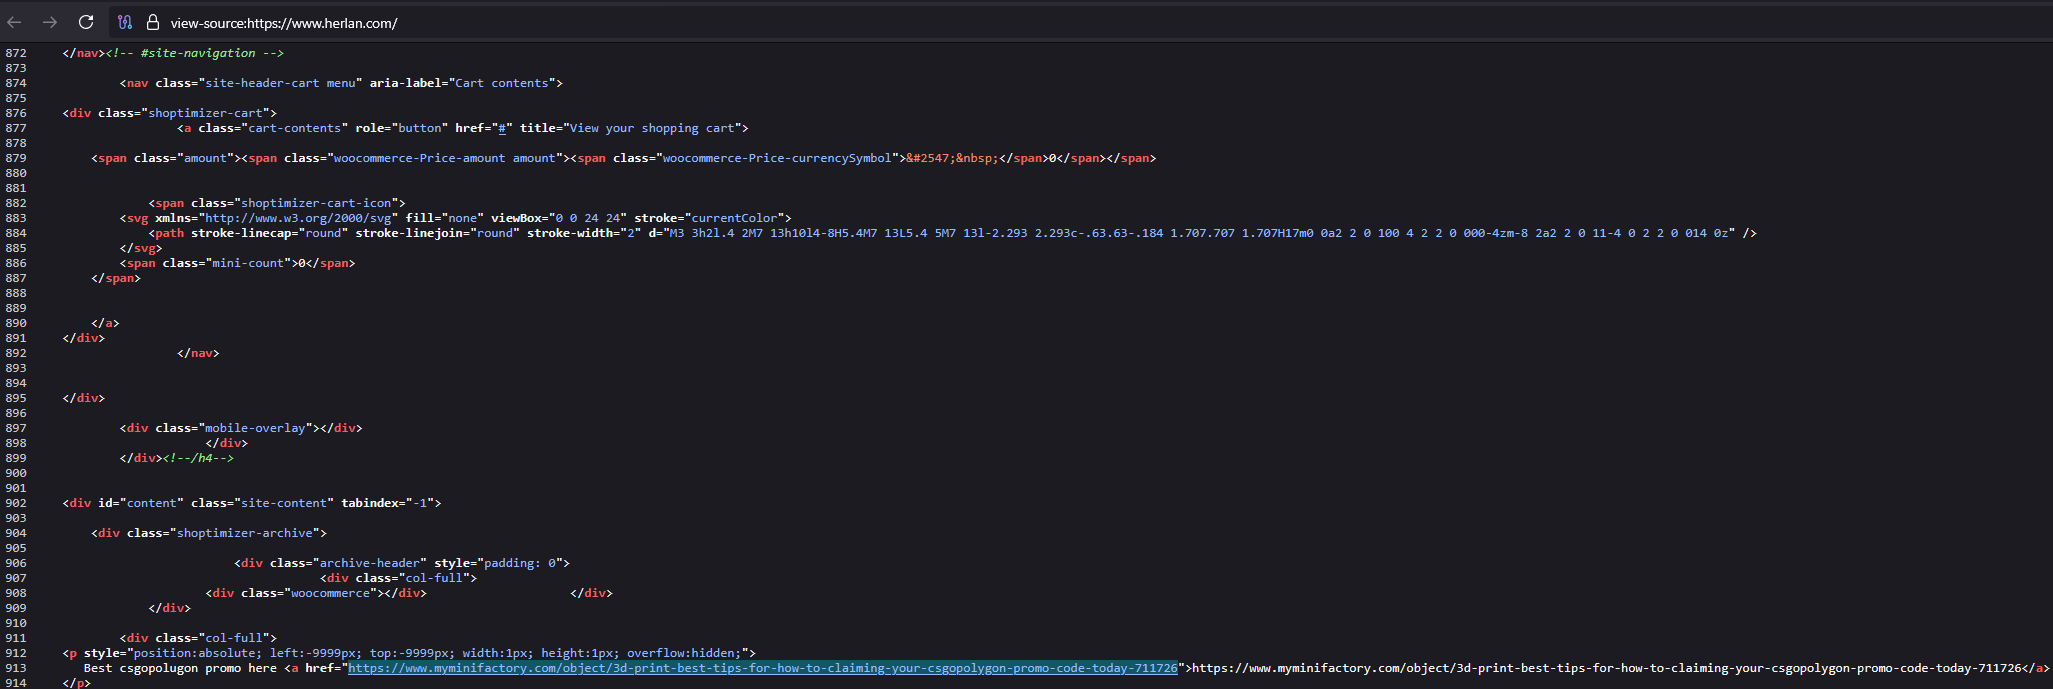Click the closing svg tag on line 885
The image size is (2053, 689).
tap(141, 248)
